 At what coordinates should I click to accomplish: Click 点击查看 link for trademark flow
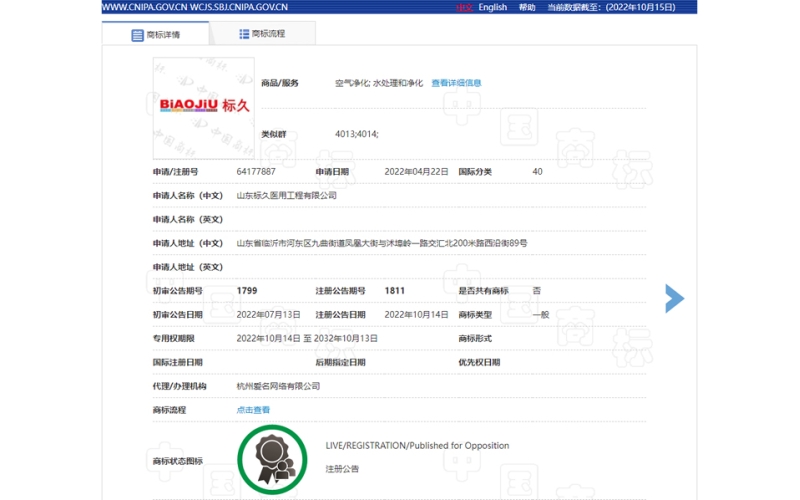tap(253, 410)
